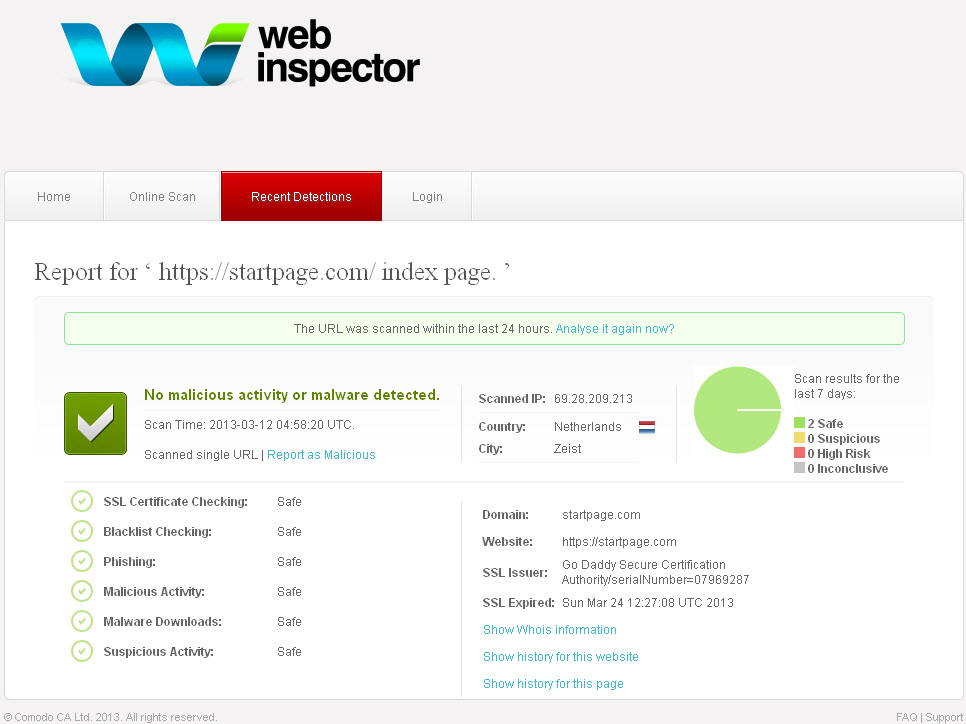Click the Safe result for Blacklist Checking
This screenshot has height=724, width=966.
point(289,531)
